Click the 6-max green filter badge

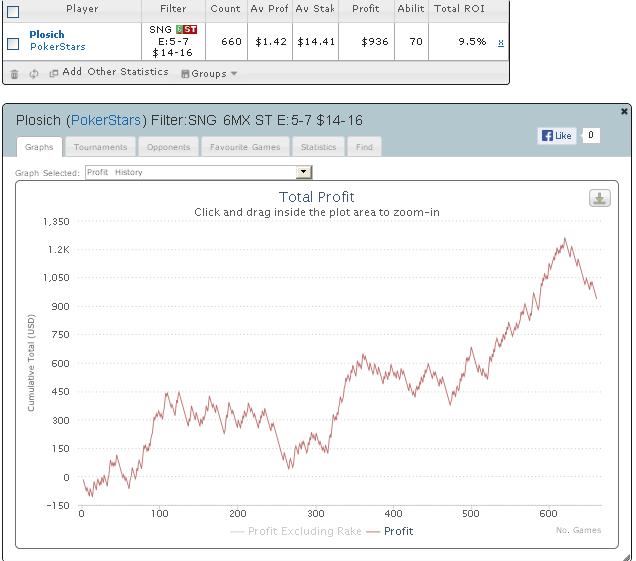179,29
